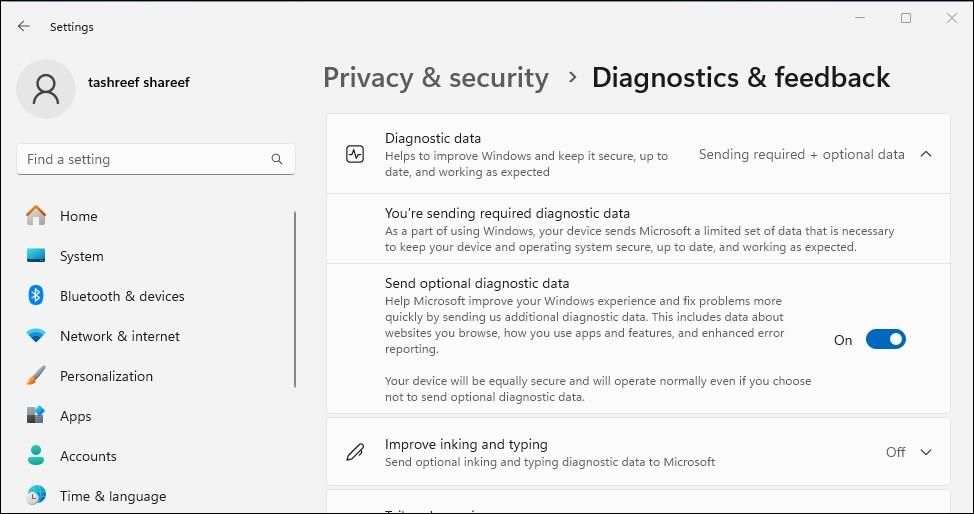Viewport: 974px width, 514px height.
Task: Open Network & internet settings
Action: [120, 336]
